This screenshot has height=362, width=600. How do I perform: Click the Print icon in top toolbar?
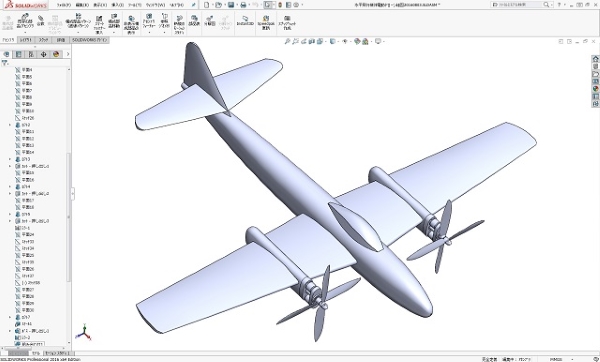point(243,5)
